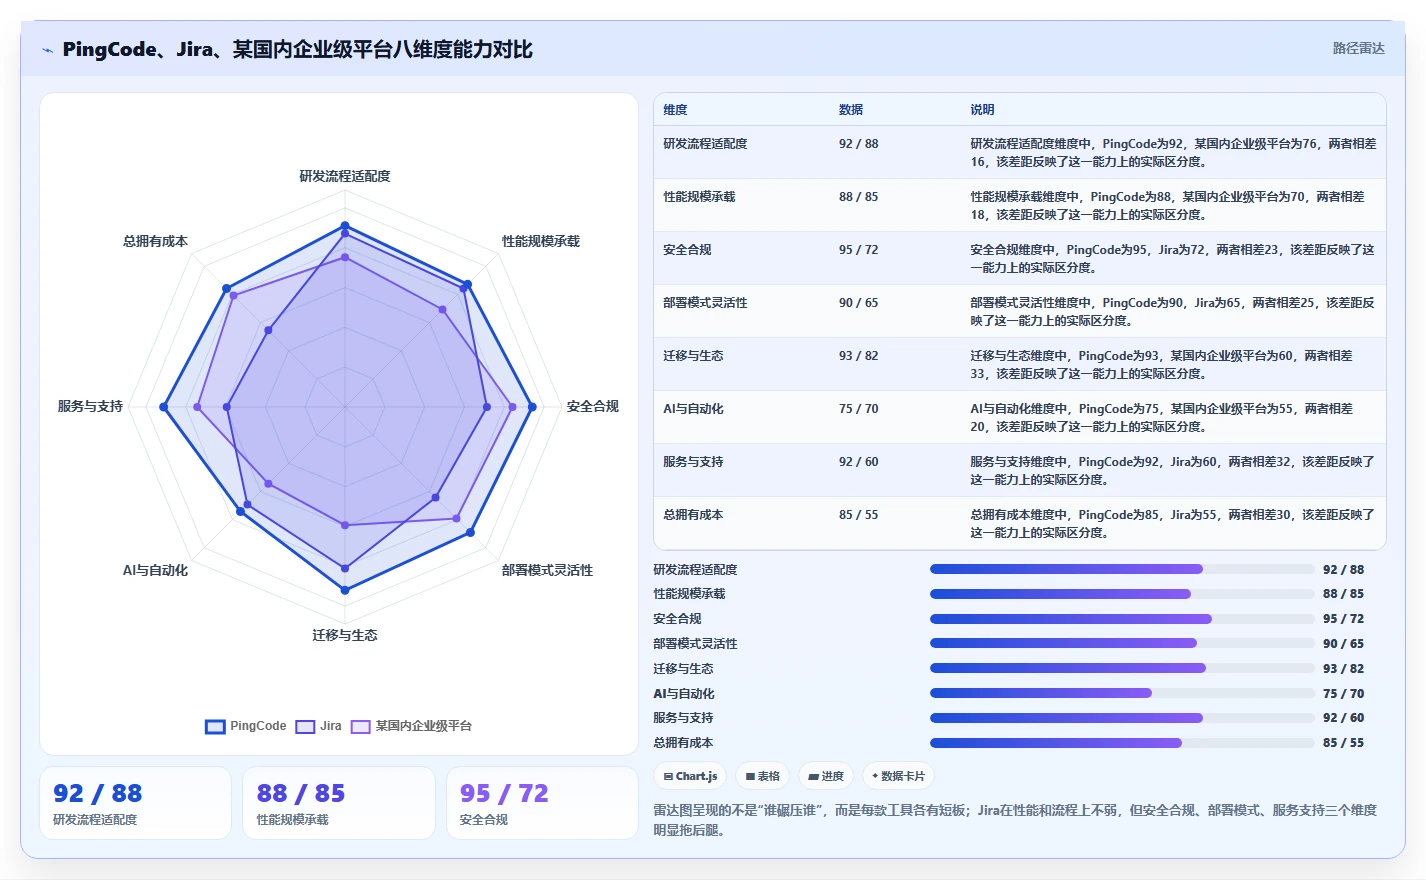Image resolution: width=1426 pixels, height=880 pixels.
Task: Click the 安全合规 progress bar
Action: [x=1122, y=619]
